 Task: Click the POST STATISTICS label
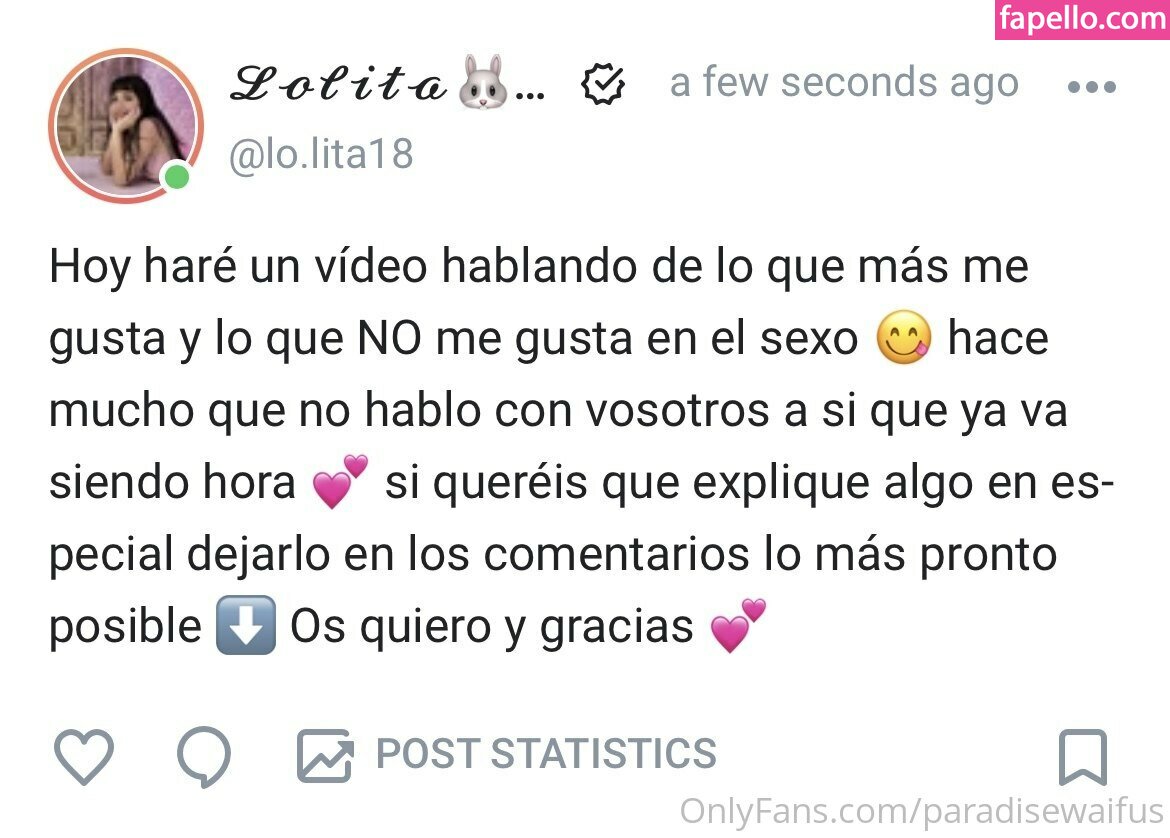tap(546, 754)
